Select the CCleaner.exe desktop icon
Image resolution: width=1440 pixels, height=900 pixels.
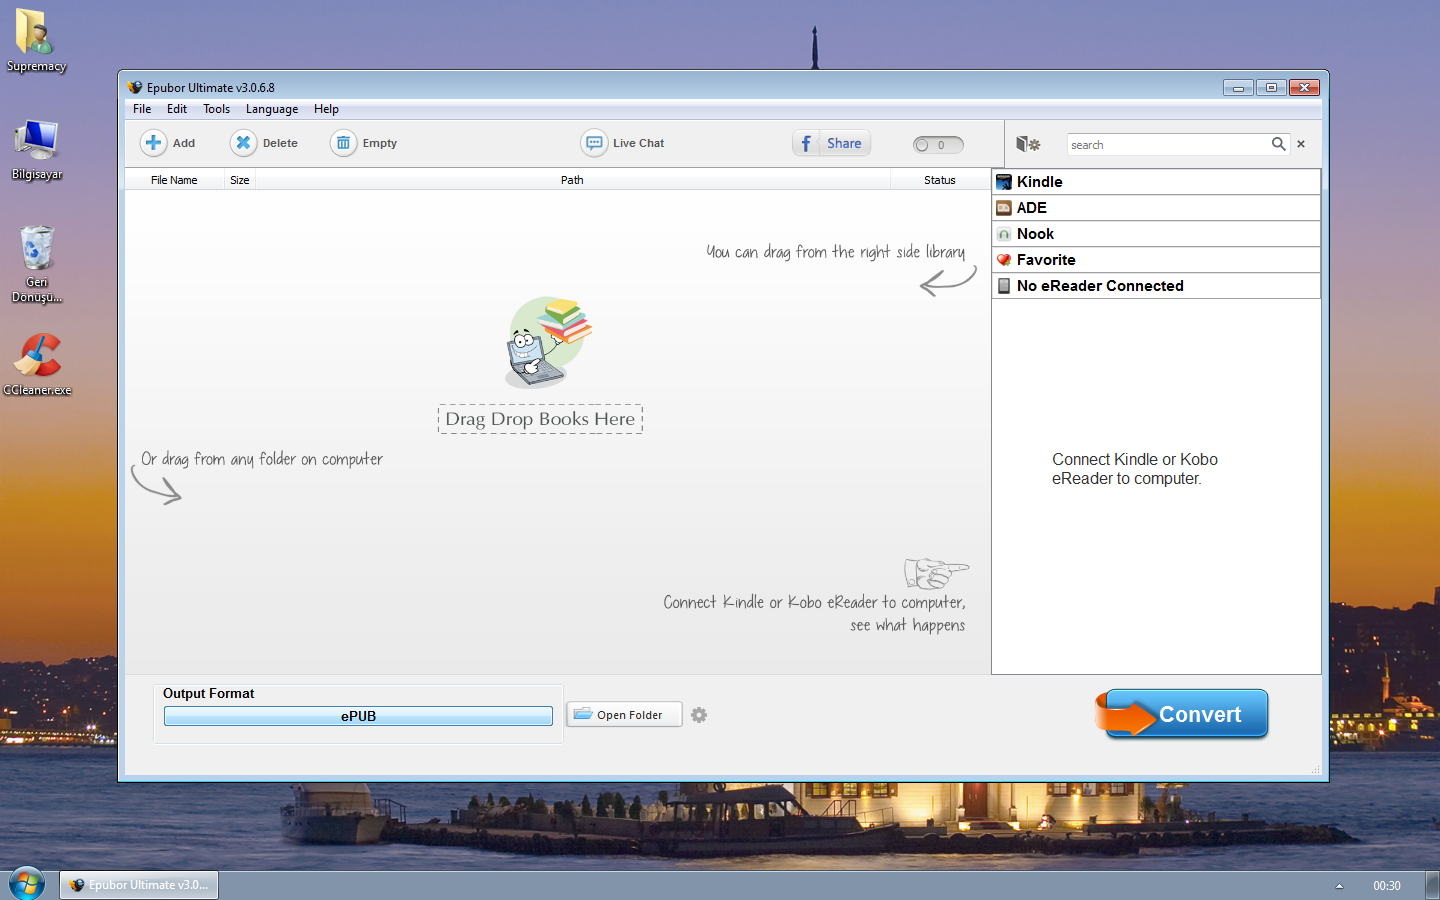pos(37,364)
